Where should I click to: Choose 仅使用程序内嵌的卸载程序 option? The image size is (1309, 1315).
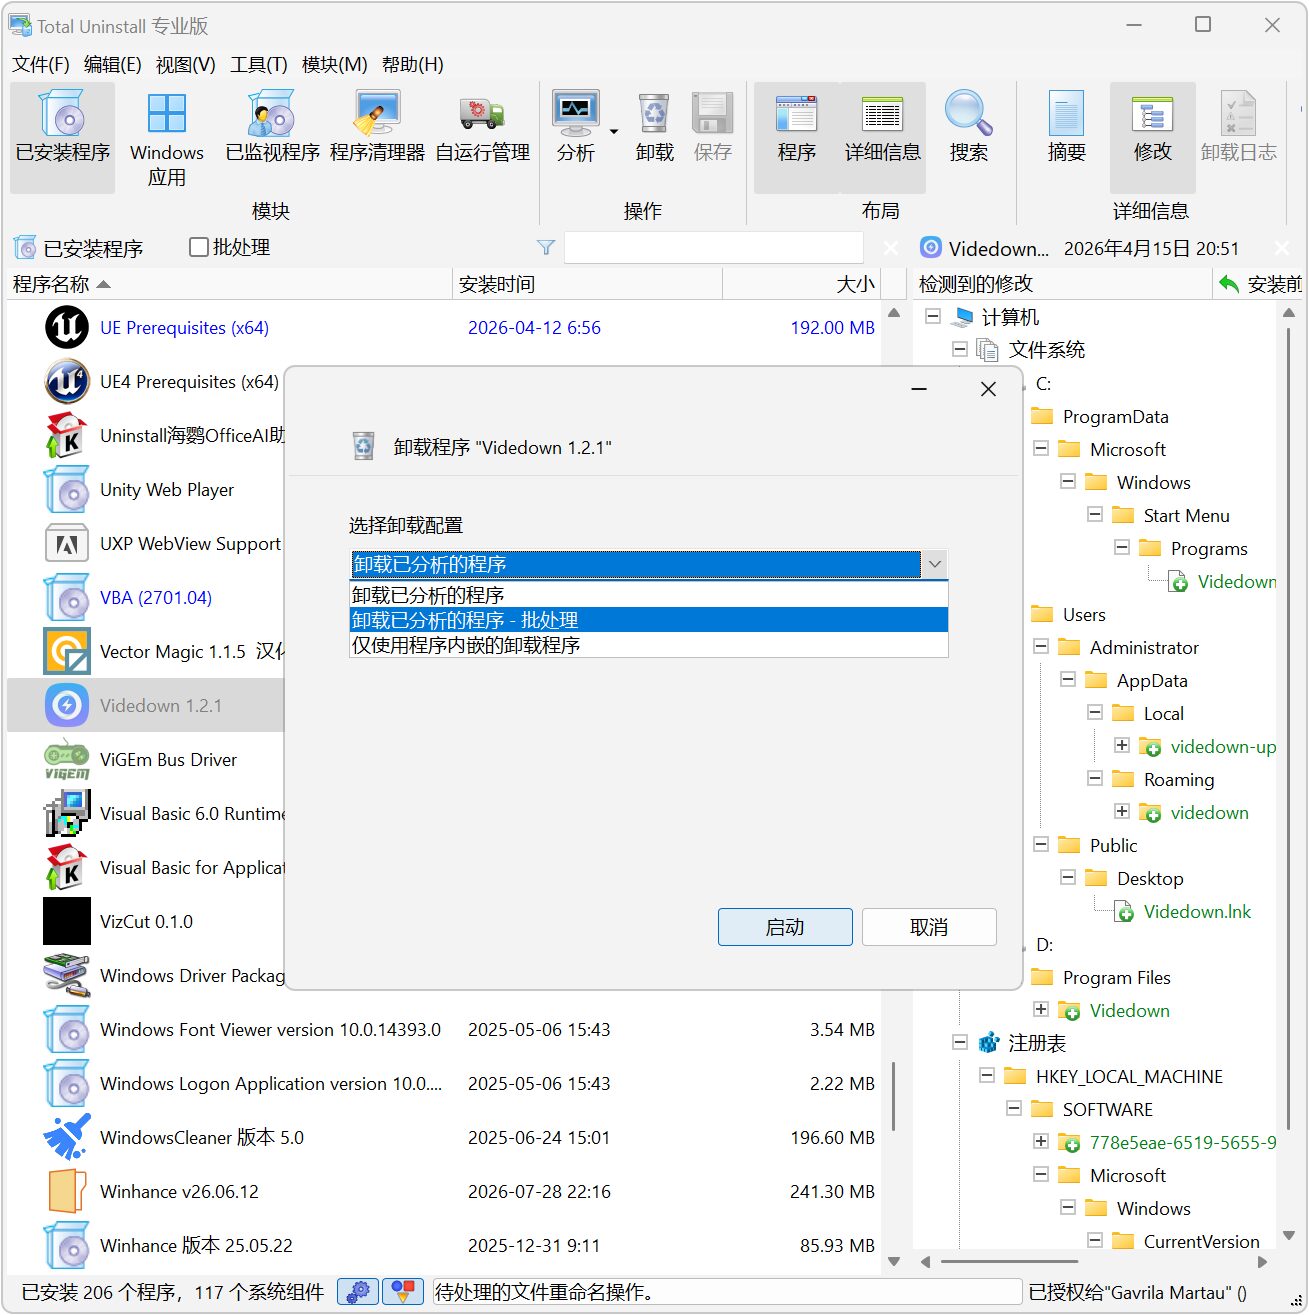[x=648, y=645]
